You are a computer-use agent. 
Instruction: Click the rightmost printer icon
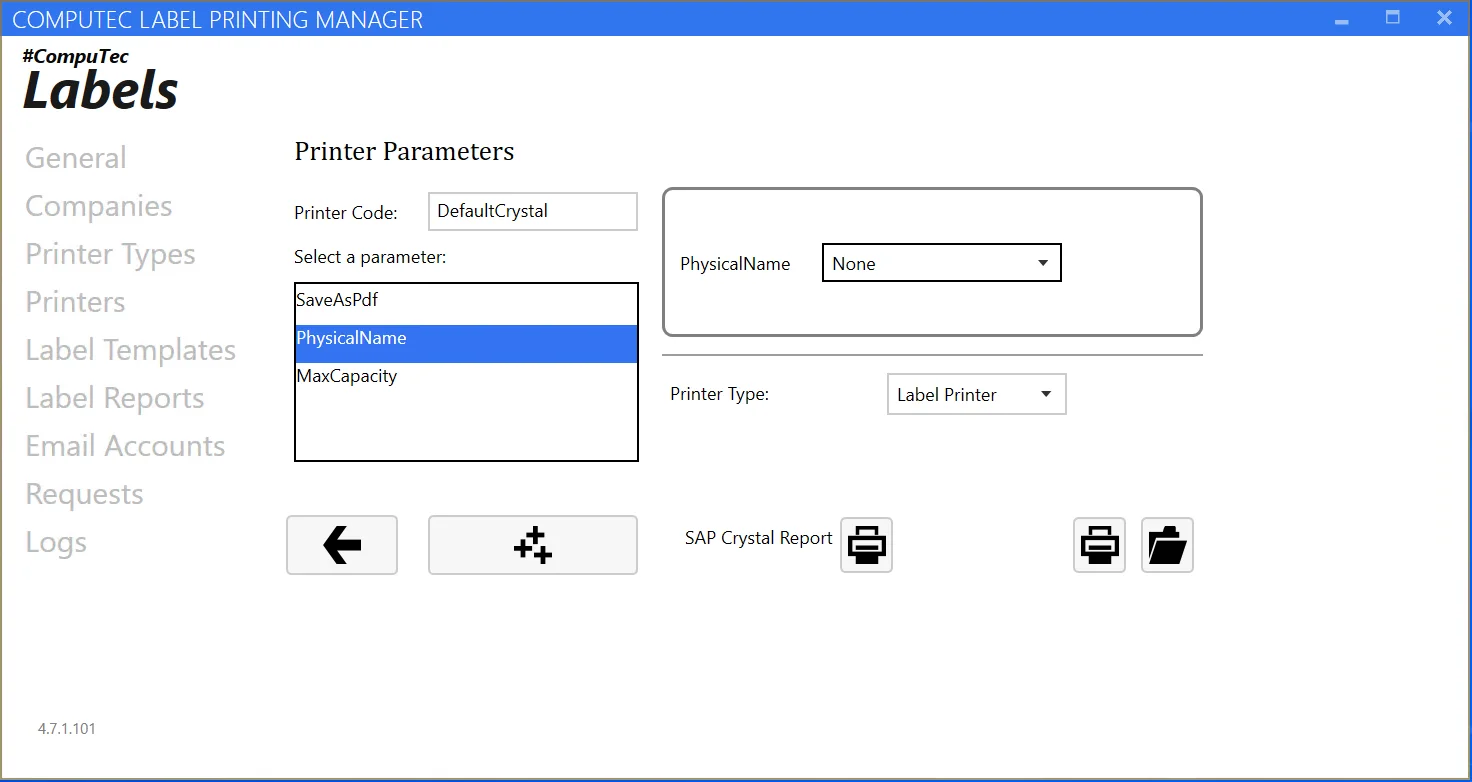[x=1099, y=545]
